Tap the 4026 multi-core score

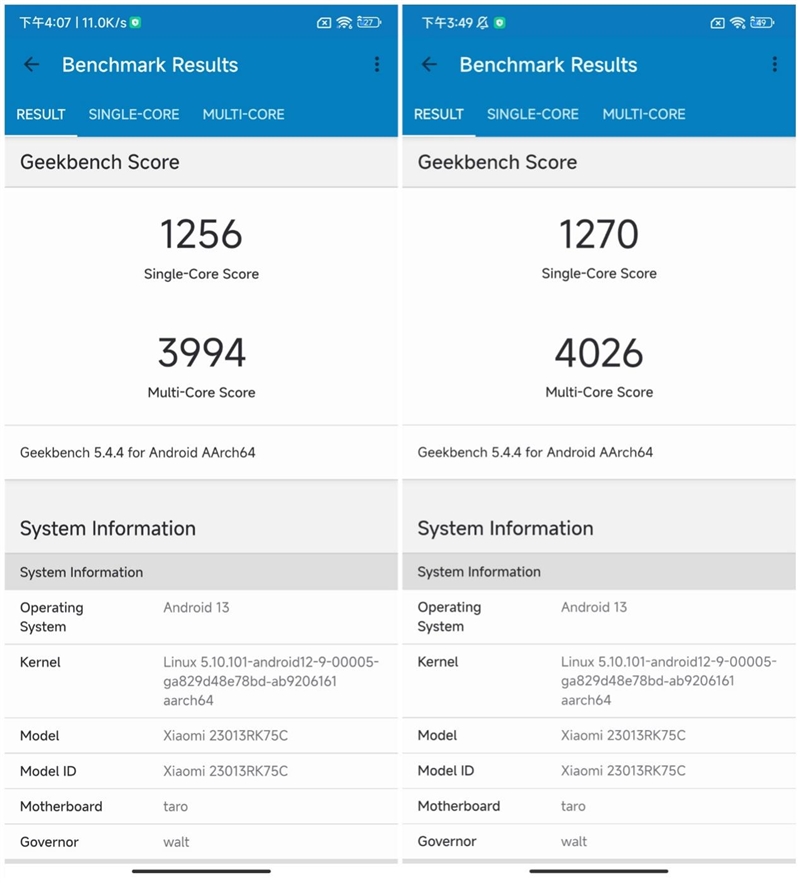(x=599, y=353)
